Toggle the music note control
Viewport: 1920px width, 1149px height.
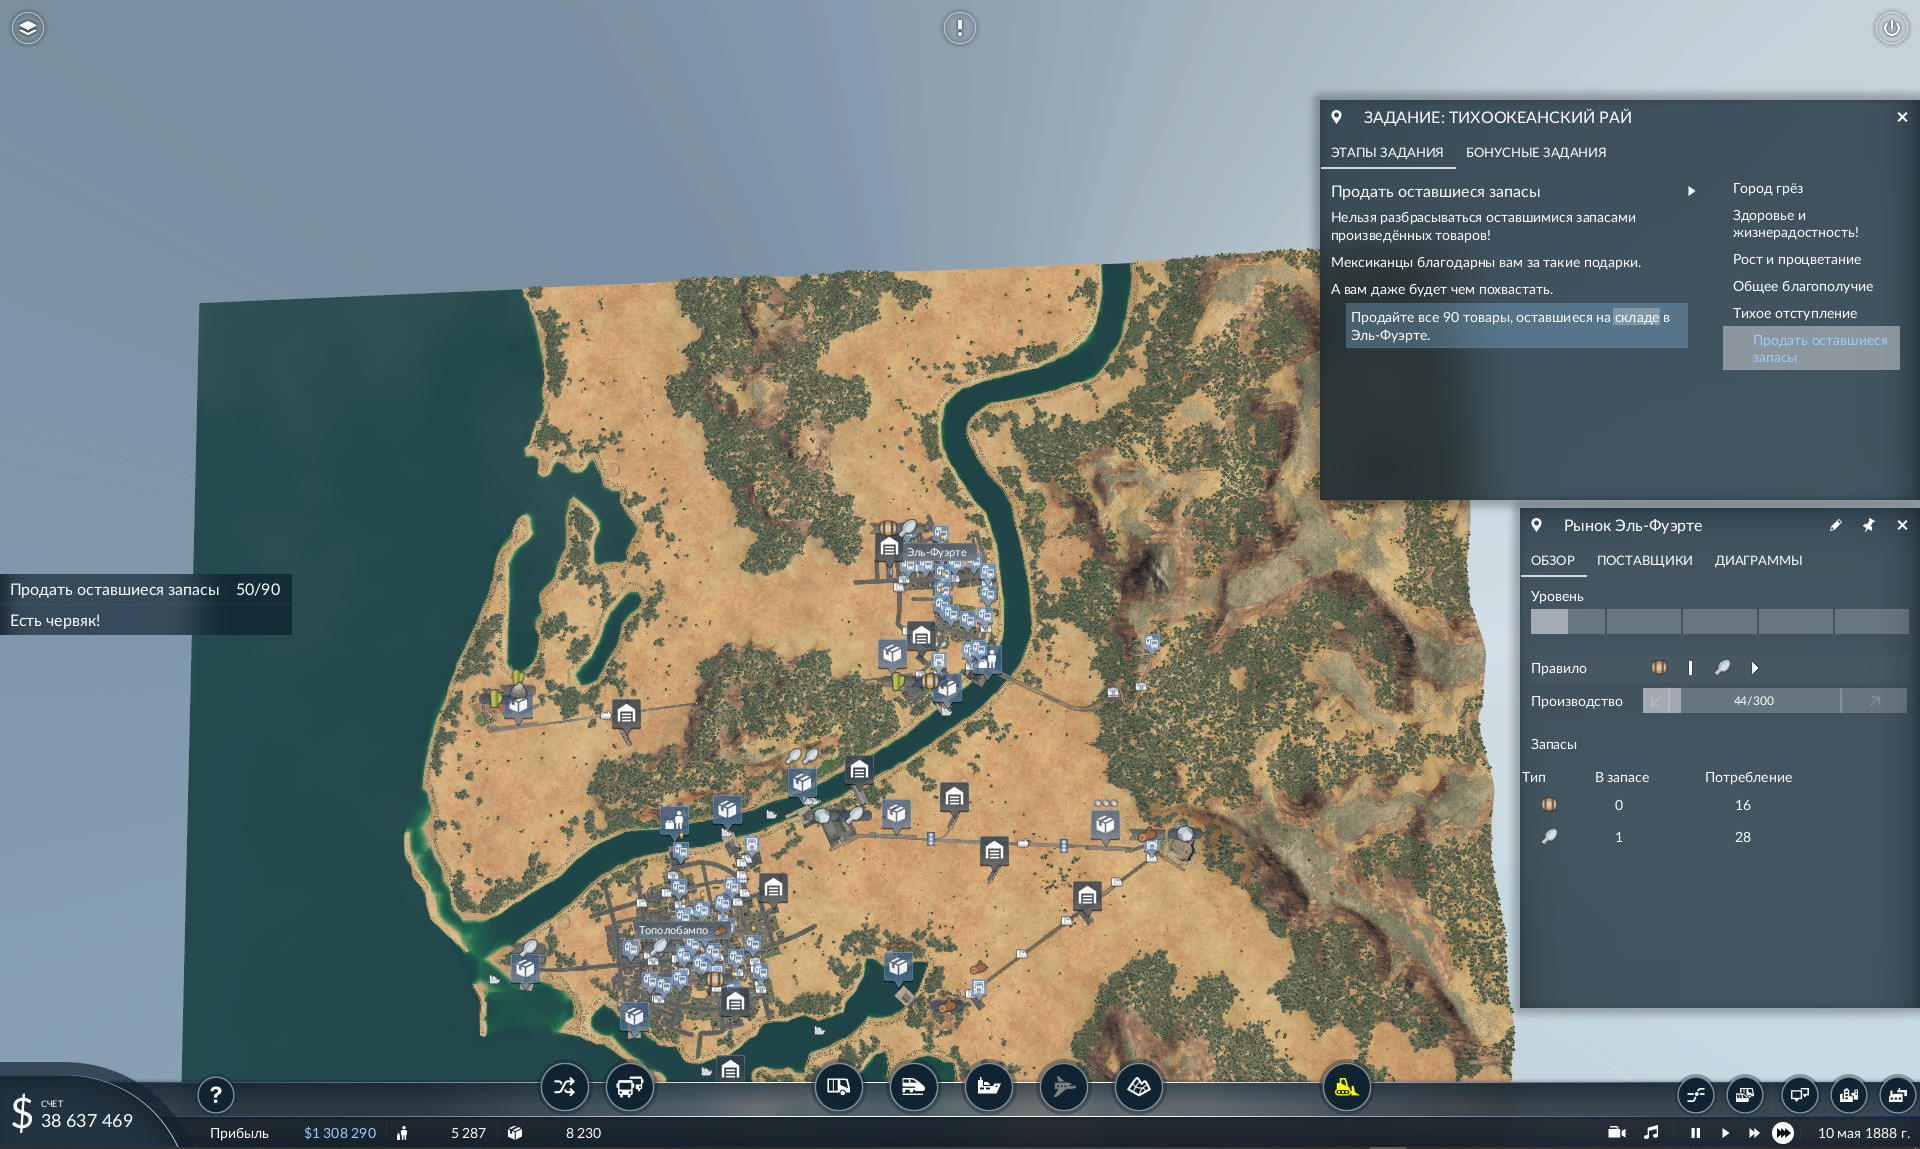(x=1651, y=1132)
